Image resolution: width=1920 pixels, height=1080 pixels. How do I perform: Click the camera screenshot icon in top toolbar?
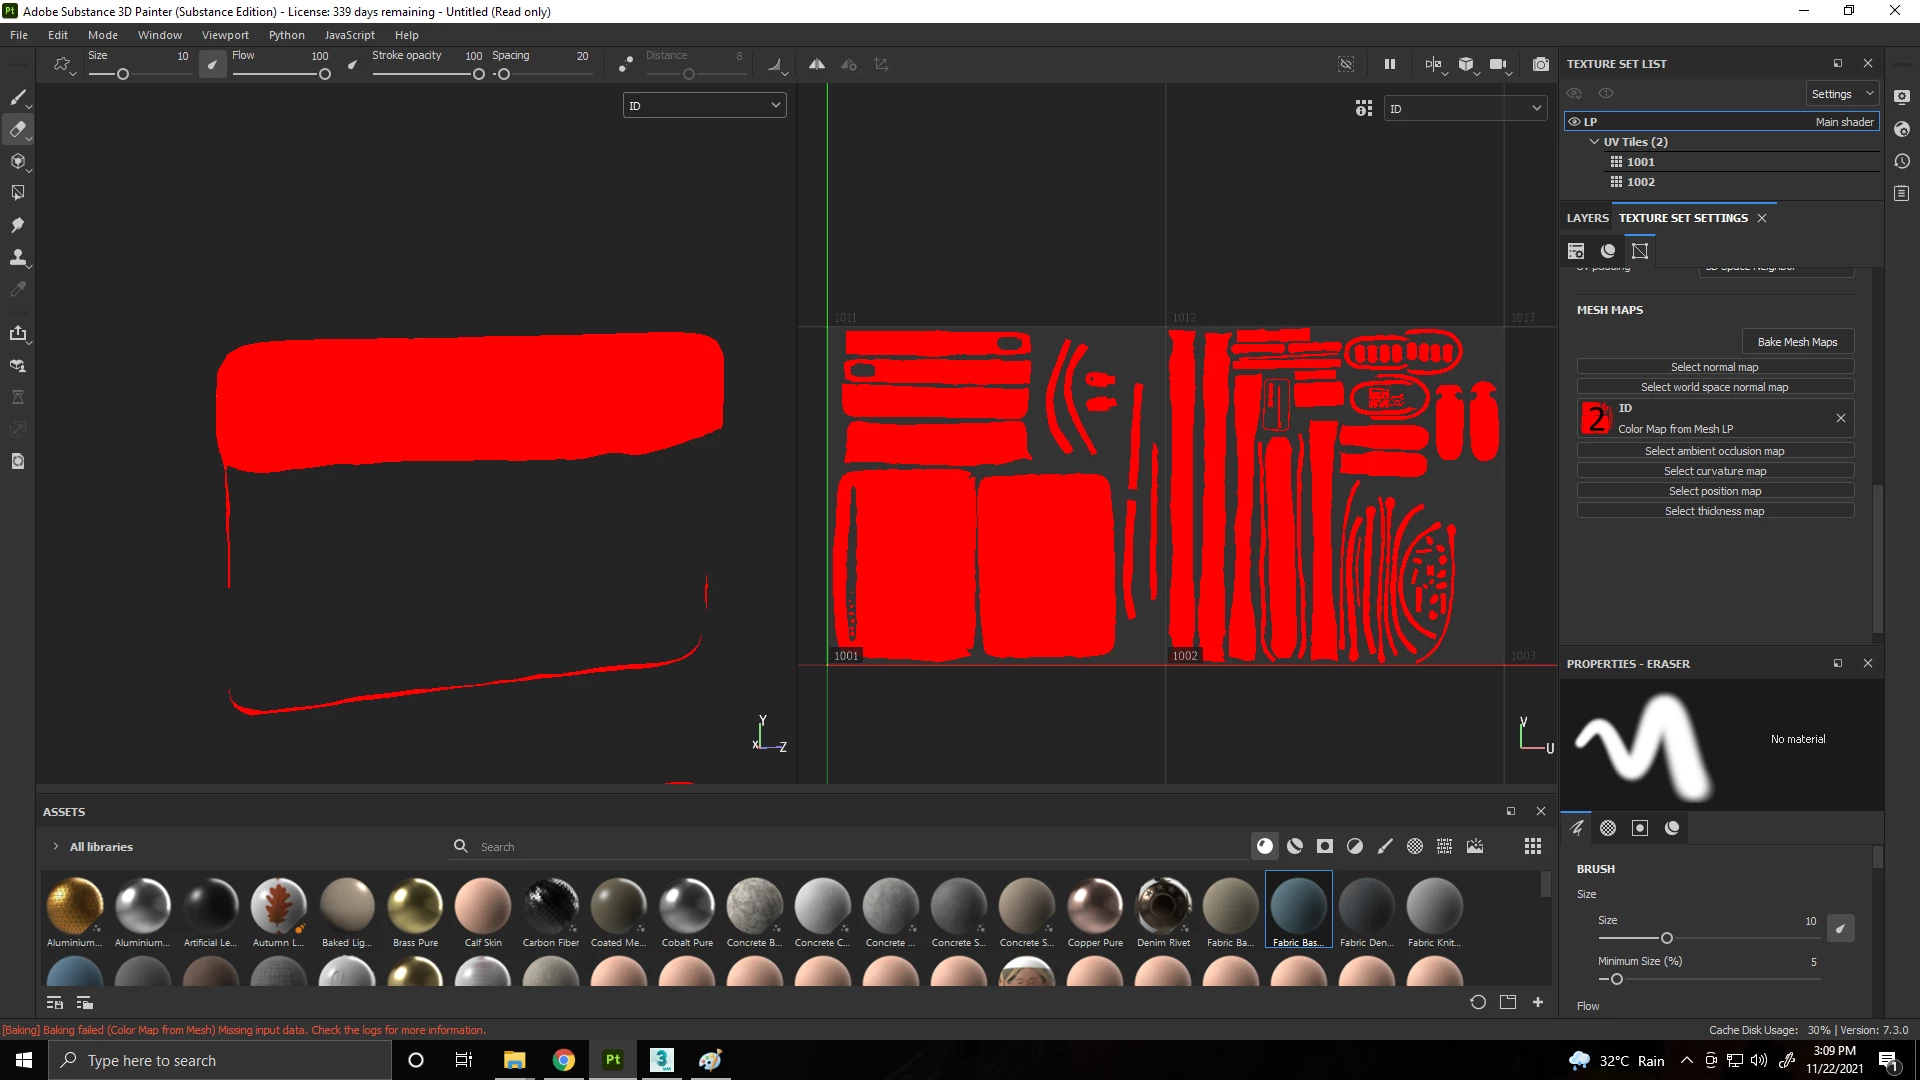point(1541,64)
